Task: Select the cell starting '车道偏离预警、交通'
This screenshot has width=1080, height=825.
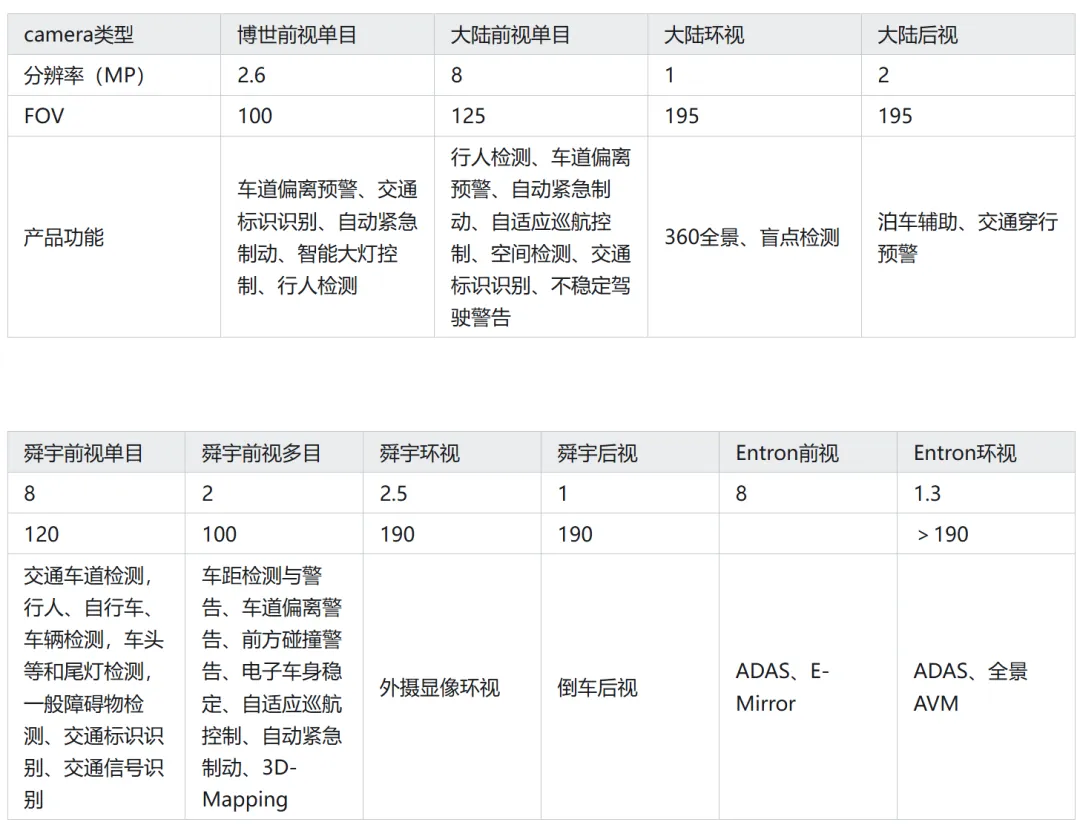Action: 327,237
